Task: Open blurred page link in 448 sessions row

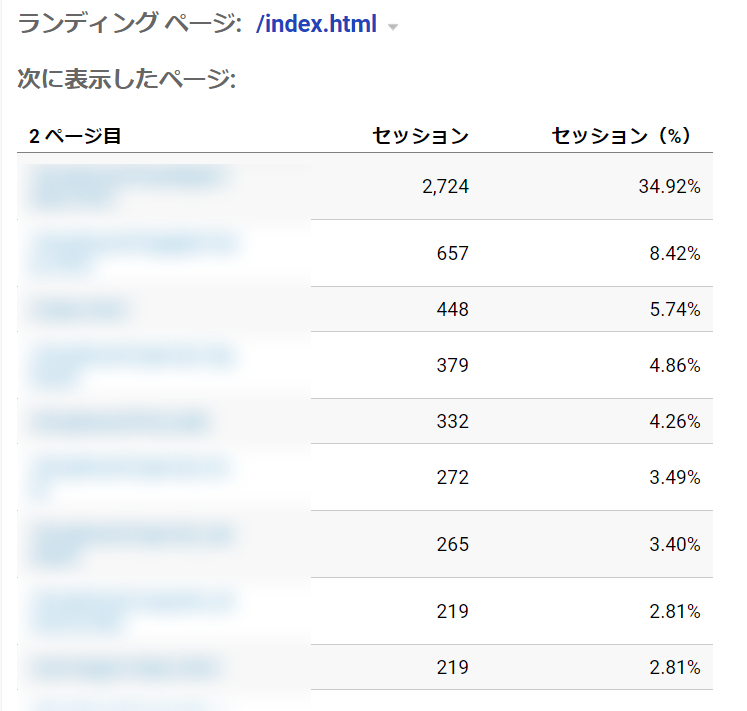Action: [80, 309]
